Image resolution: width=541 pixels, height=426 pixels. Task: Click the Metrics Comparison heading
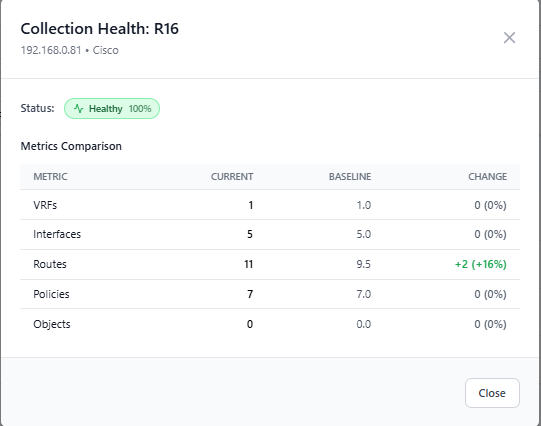[x=71, y=146]
